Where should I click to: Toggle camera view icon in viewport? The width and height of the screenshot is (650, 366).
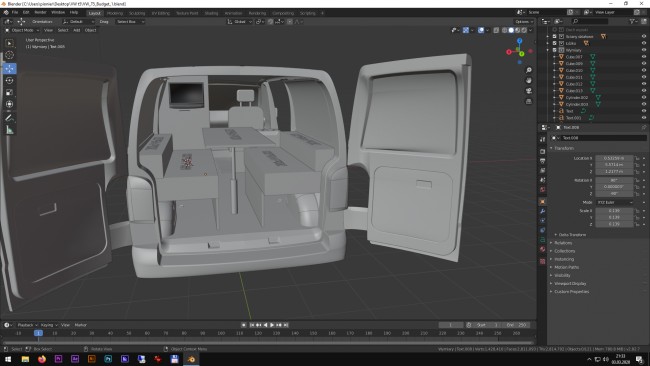(x=529, y=91)
